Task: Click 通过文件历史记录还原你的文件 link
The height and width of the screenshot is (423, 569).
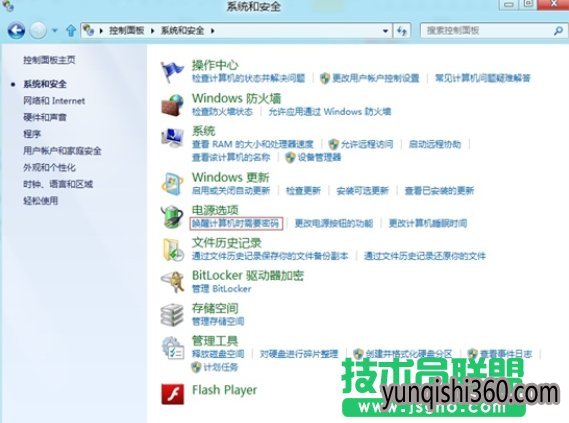Action: tap(425, 256)
